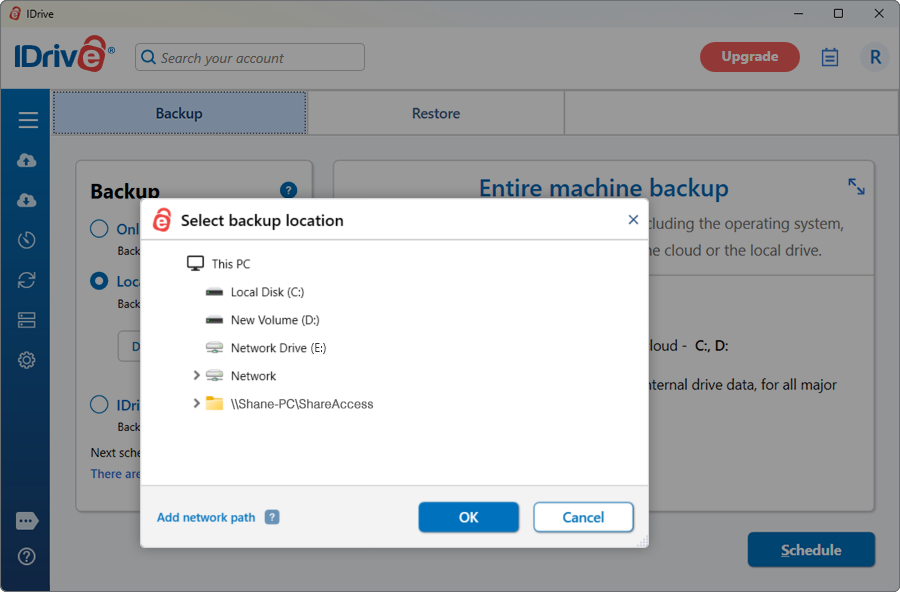Select the Local backup radio button

99,281
